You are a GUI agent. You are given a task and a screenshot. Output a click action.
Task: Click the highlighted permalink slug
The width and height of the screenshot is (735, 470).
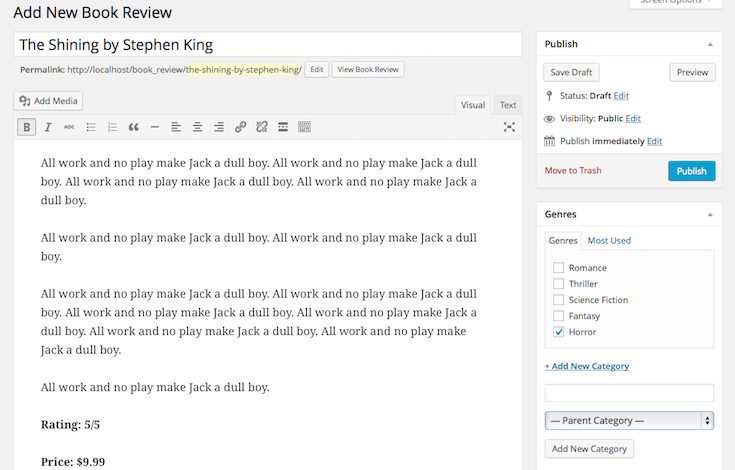coord(243,70)
